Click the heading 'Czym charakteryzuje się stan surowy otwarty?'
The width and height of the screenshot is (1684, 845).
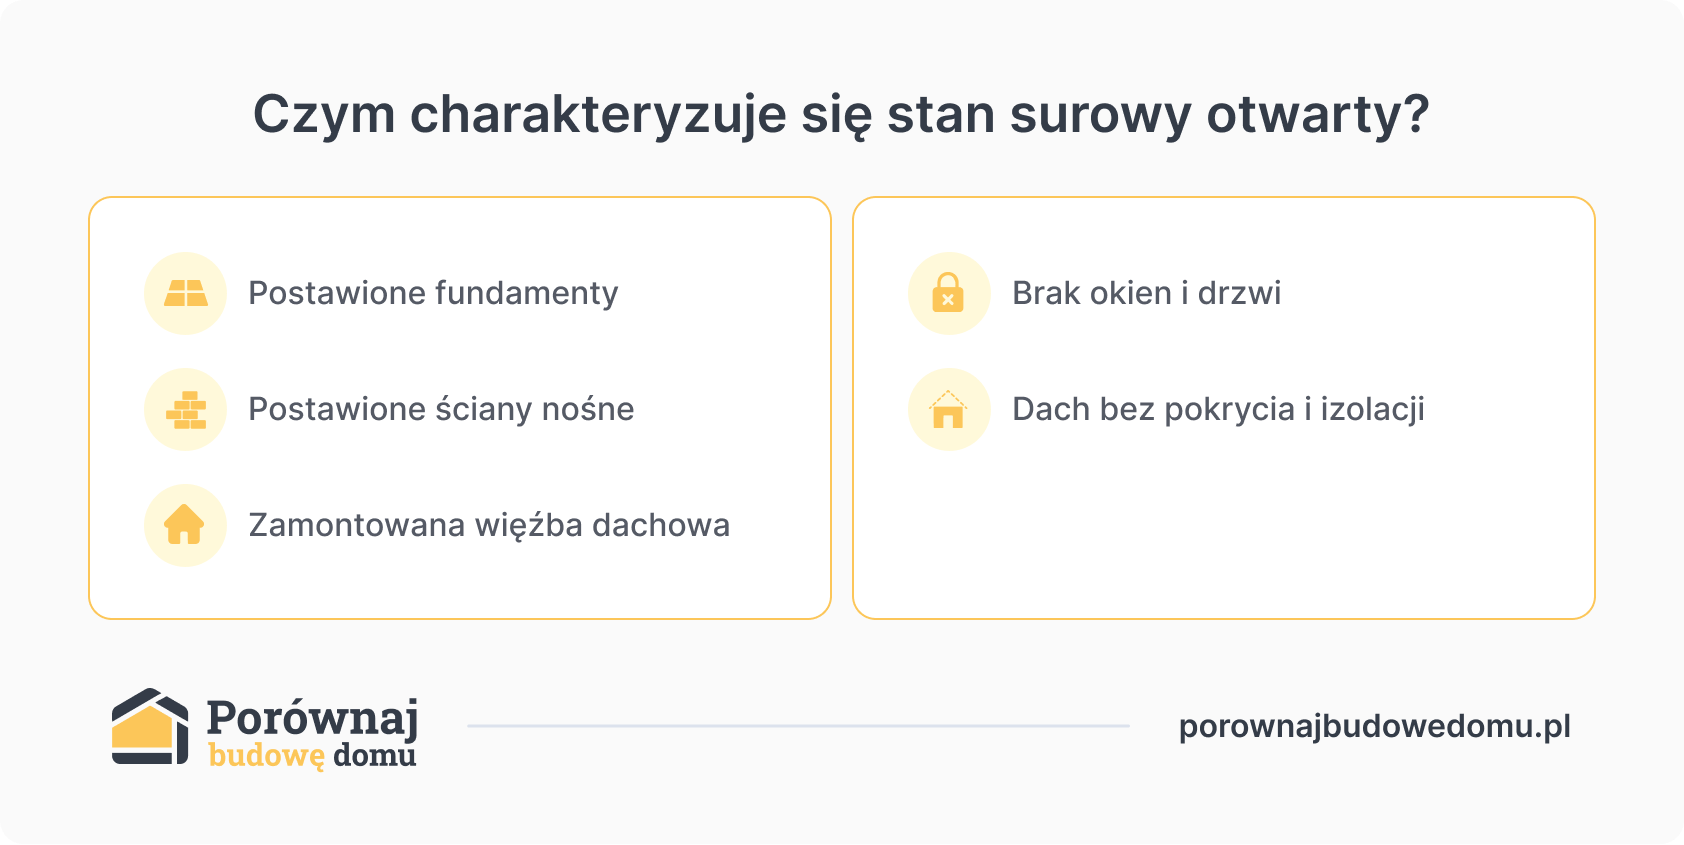click(x=841, y=114)
